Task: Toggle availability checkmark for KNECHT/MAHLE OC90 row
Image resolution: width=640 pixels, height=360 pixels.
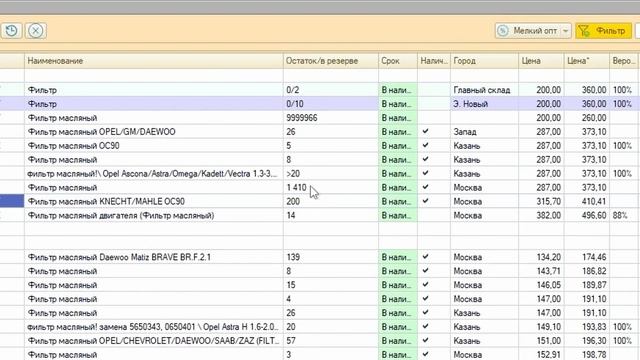Action: pos(425,201)
